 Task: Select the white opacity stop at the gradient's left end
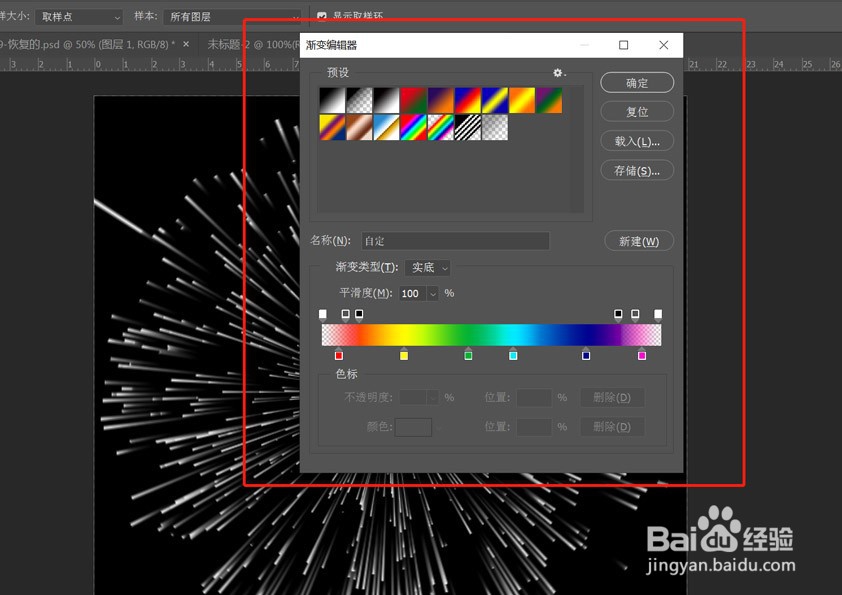323,314
